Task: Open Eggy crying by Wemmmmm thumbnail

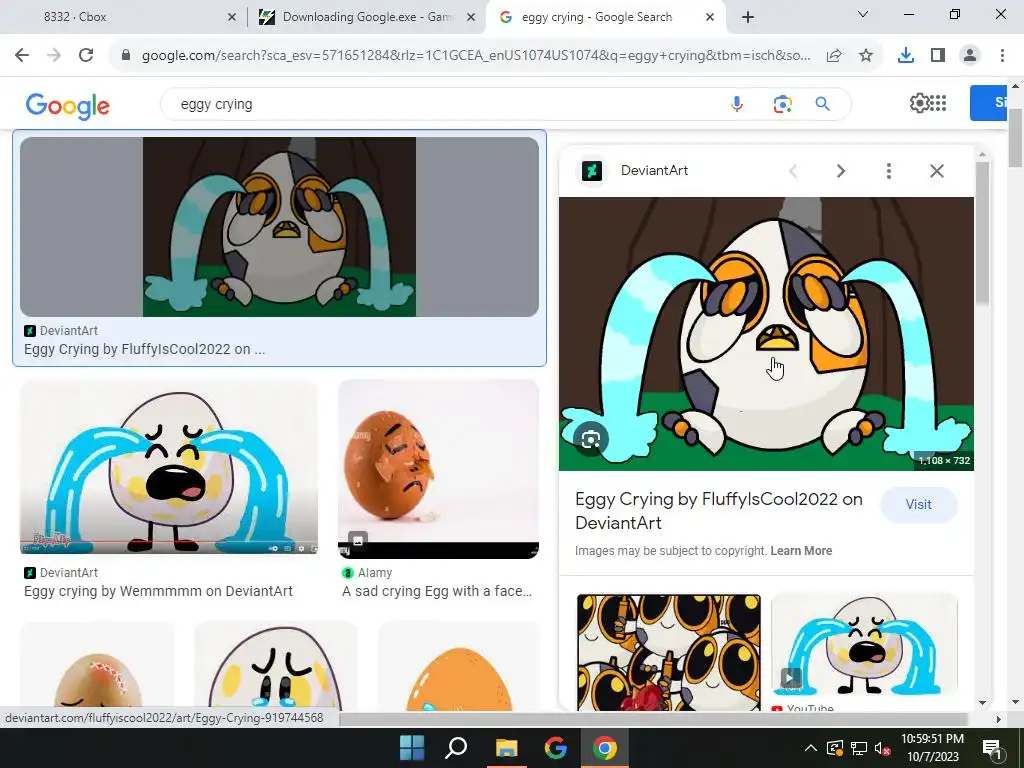Action: pyautogui.click(x=169, y=467)
